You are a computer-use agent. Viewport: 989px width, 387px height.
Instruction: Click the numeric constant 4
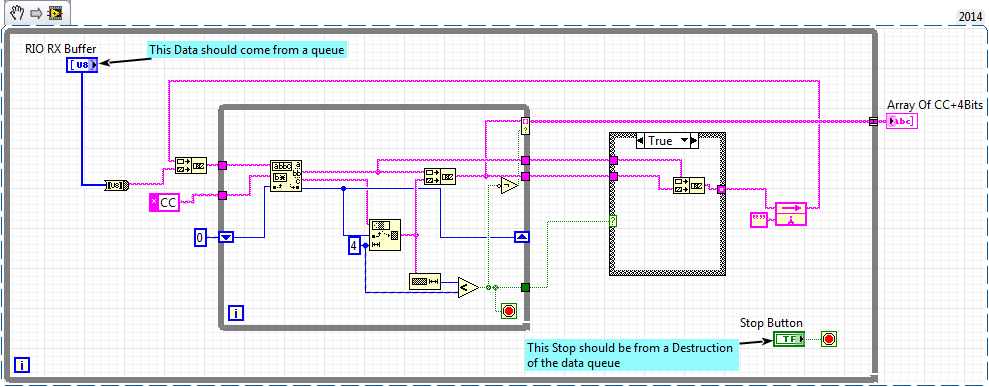354,246
